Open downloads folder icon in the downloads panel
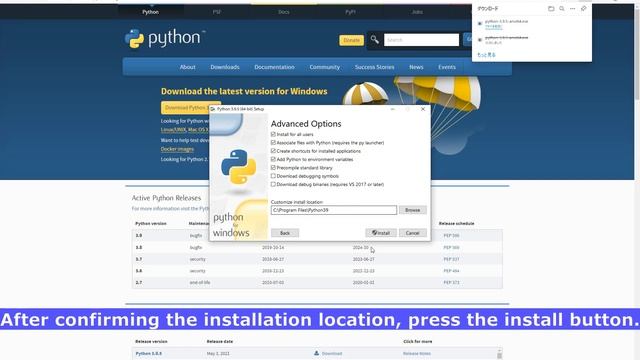640x360 pixels. [x=551, y=9]
